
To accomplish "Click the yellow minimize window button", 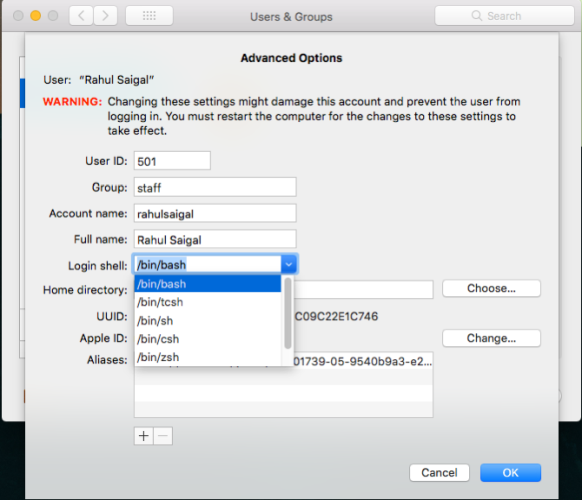I will (36, 16).
